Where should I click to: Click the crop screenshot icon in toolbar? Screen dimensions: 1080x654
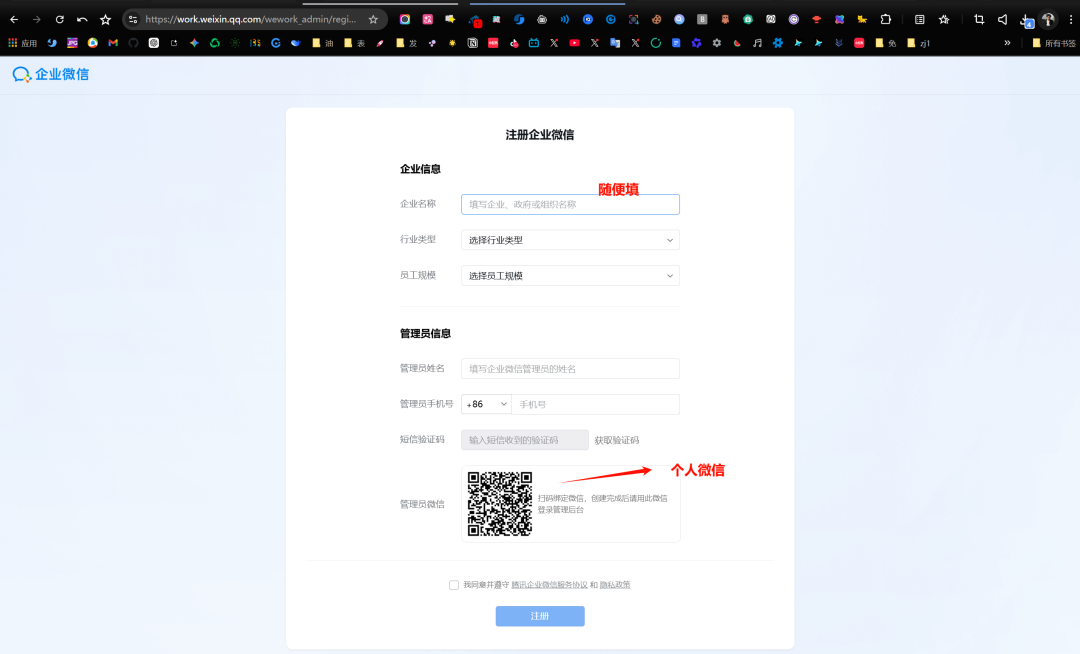point(979,19)
